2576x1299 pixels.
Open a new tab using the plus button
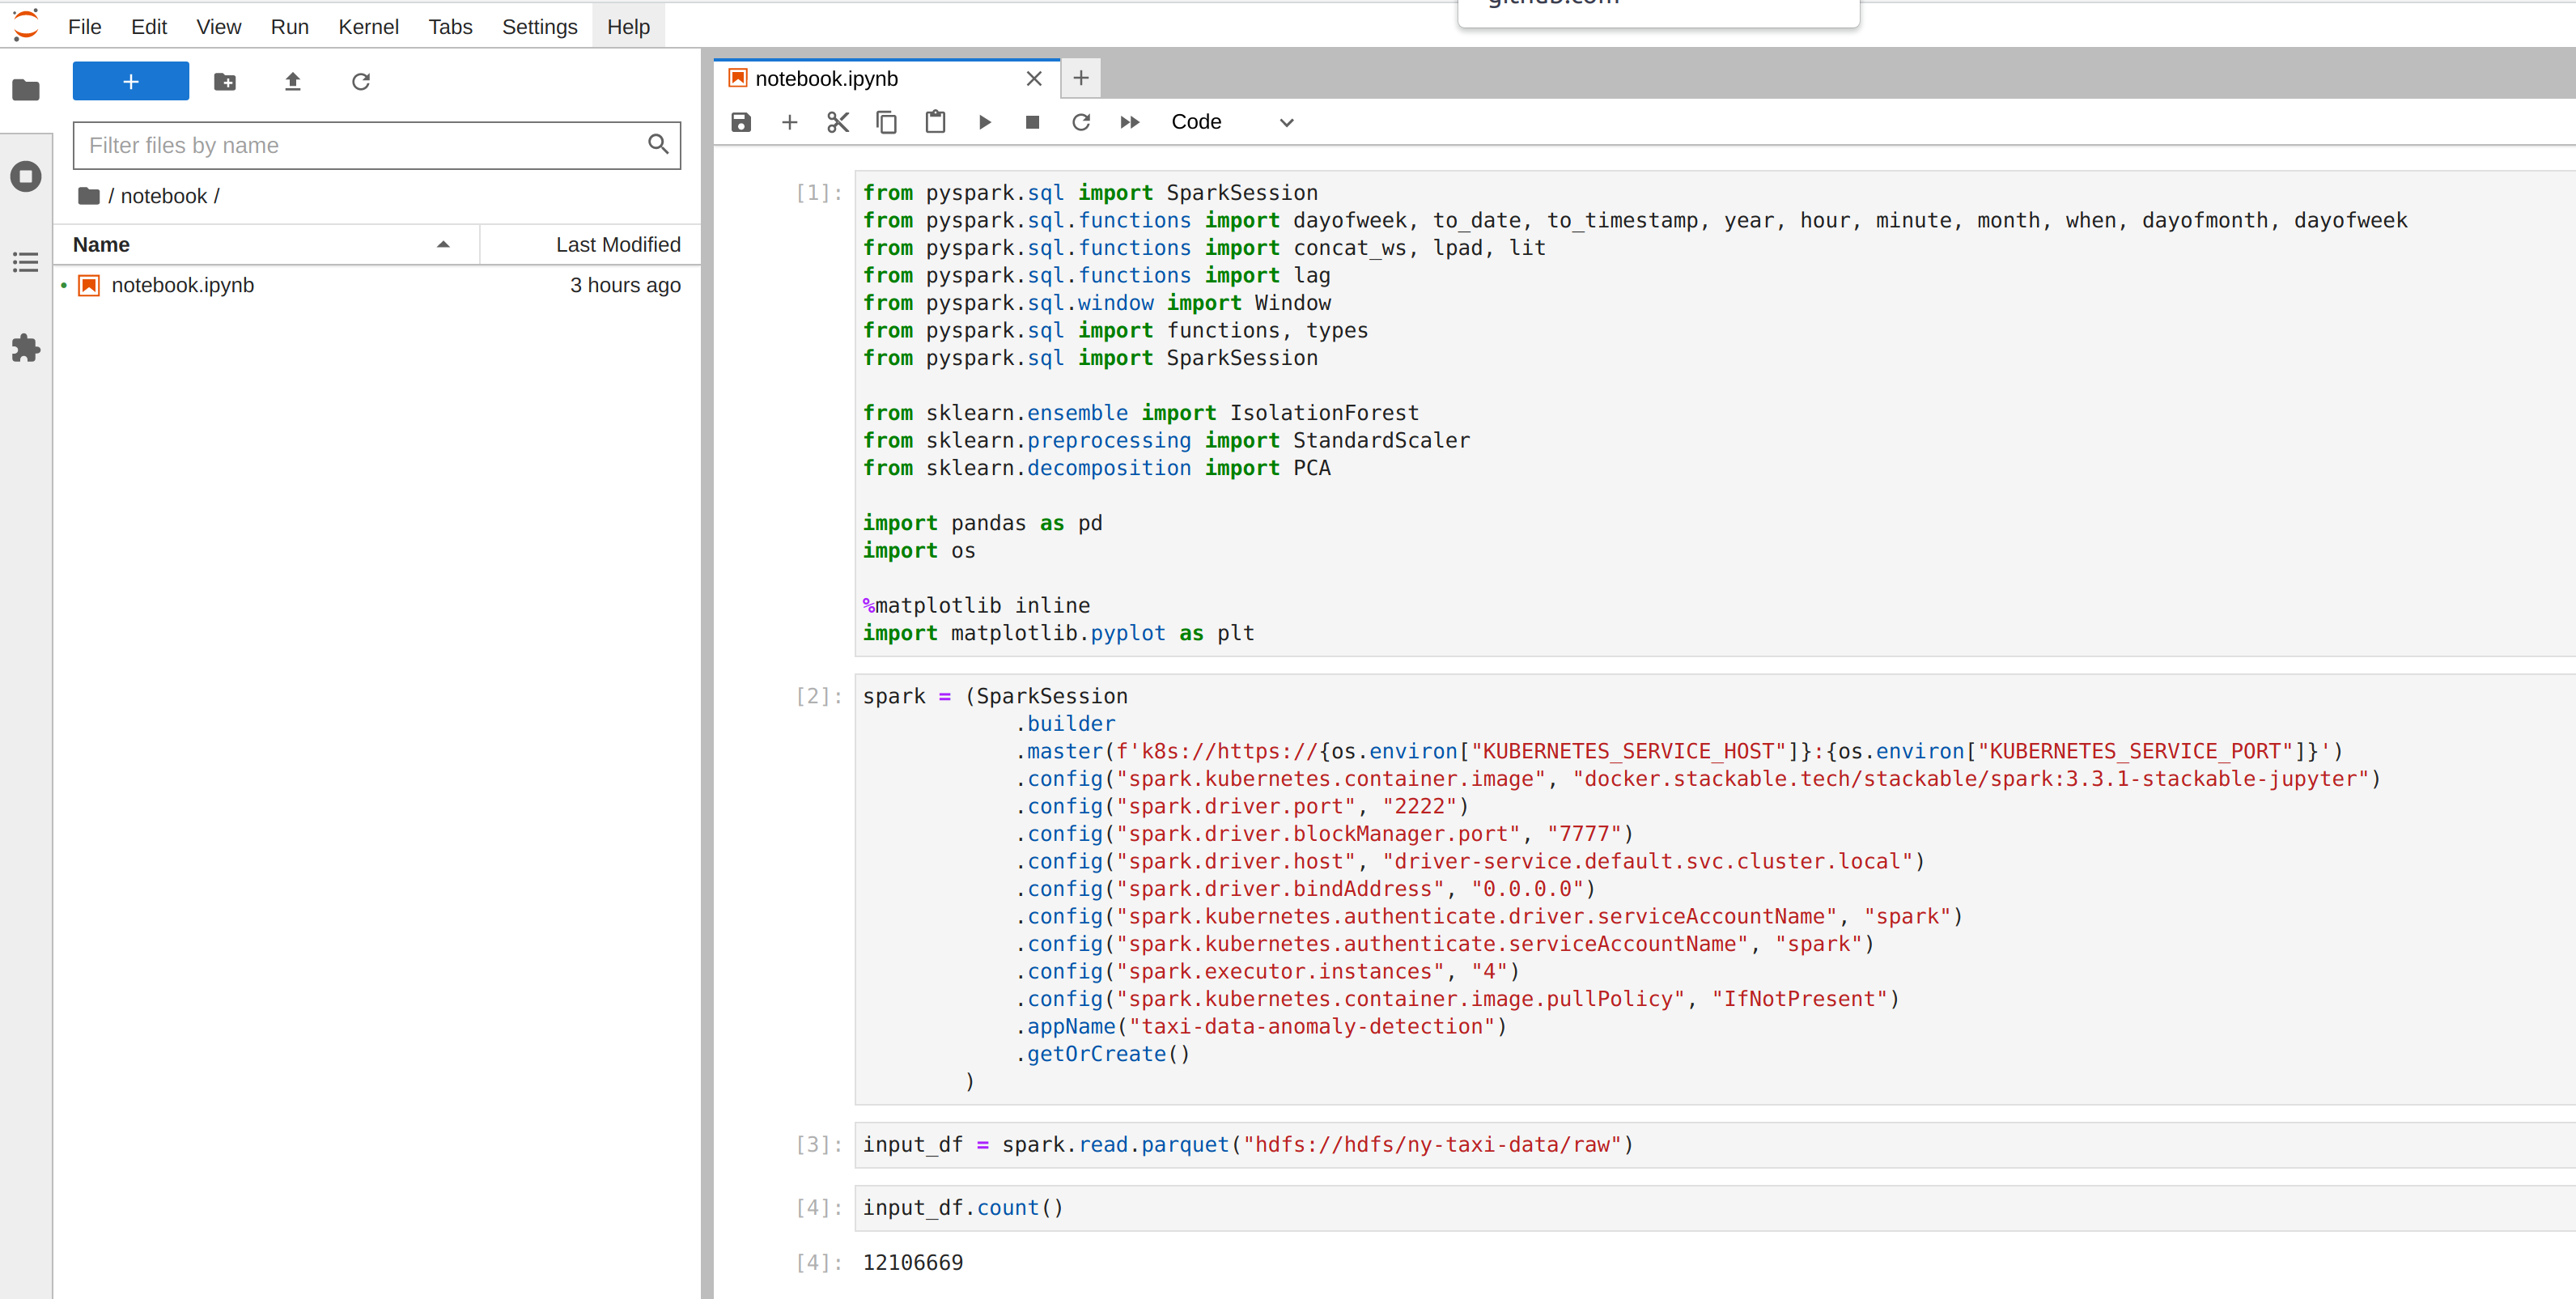pos(1080,77)
